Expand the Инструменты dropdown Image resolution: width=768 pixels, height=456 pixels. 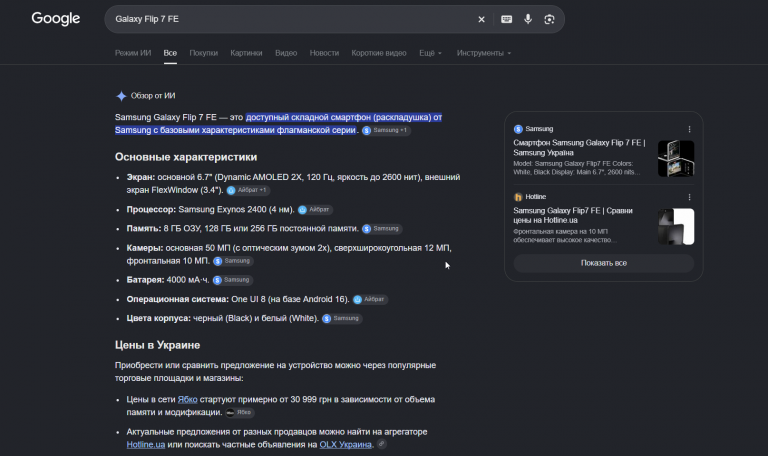[483, 53]
